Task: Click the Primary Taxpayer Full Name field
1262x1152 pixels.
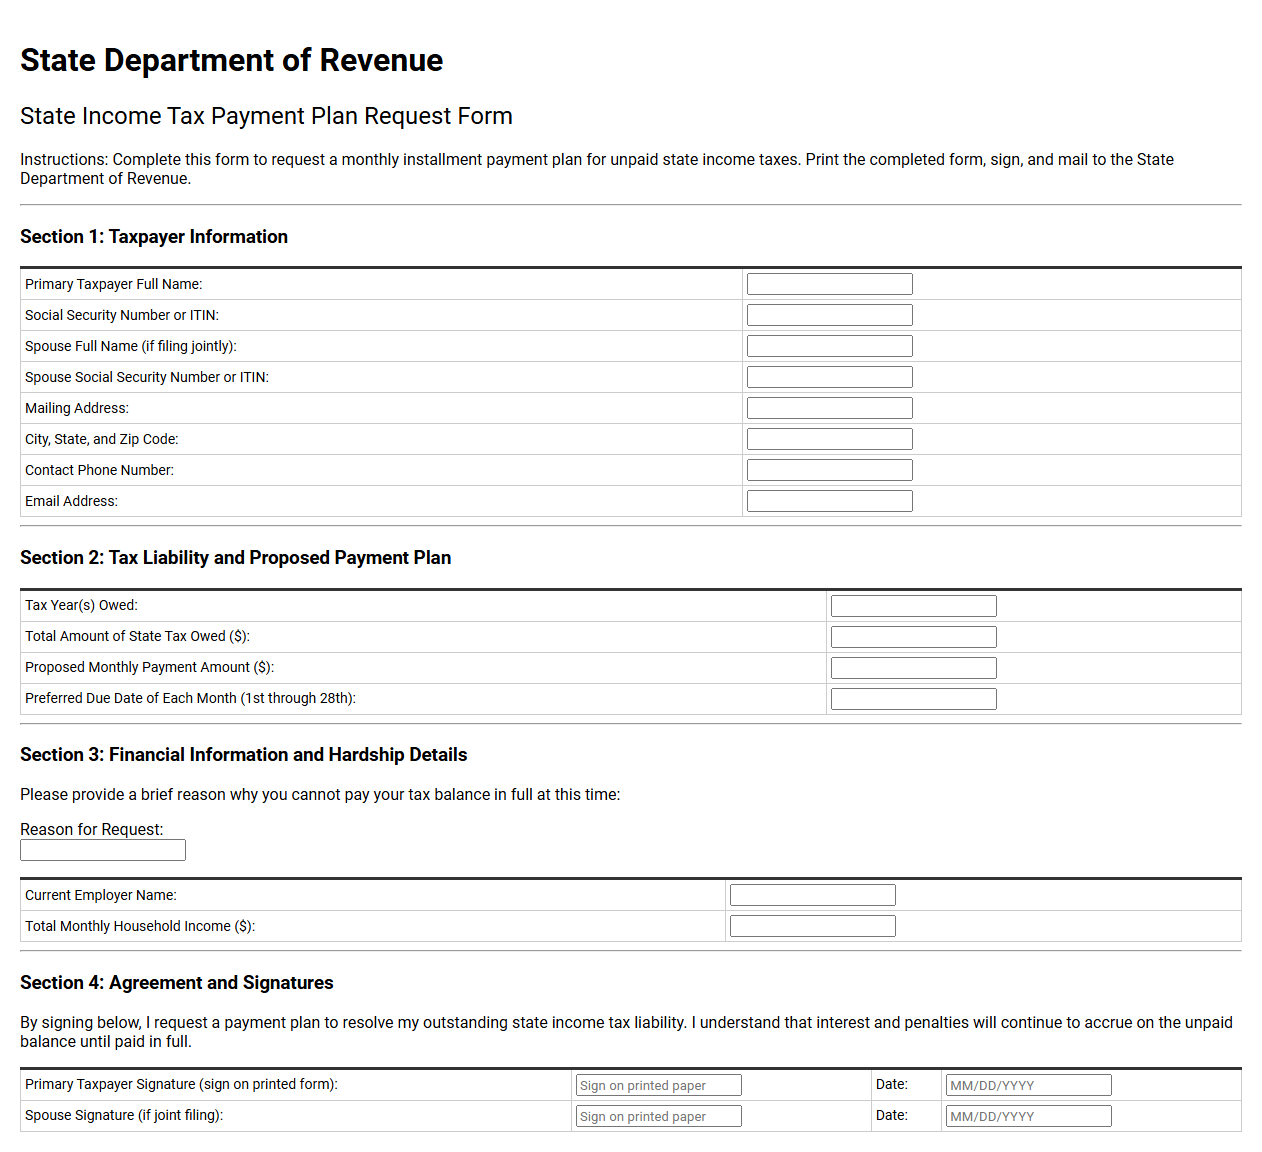Action: [x=830, y=284]
